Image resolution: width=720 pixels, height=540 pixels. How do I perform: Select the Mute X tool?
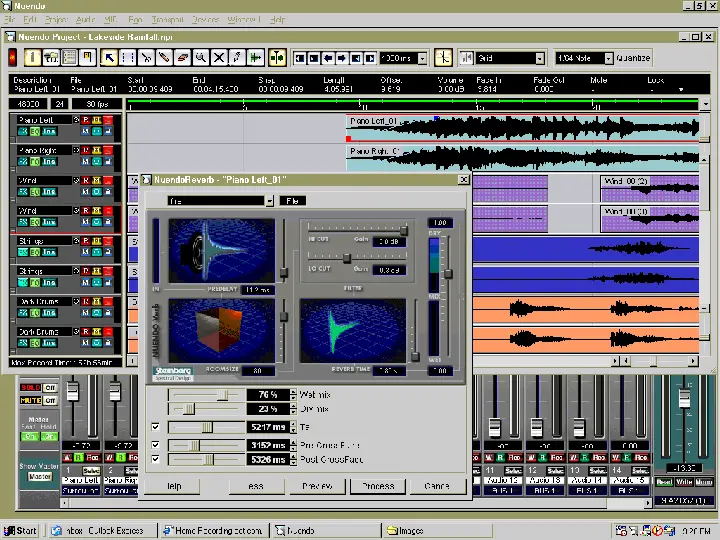click(219, 58)
